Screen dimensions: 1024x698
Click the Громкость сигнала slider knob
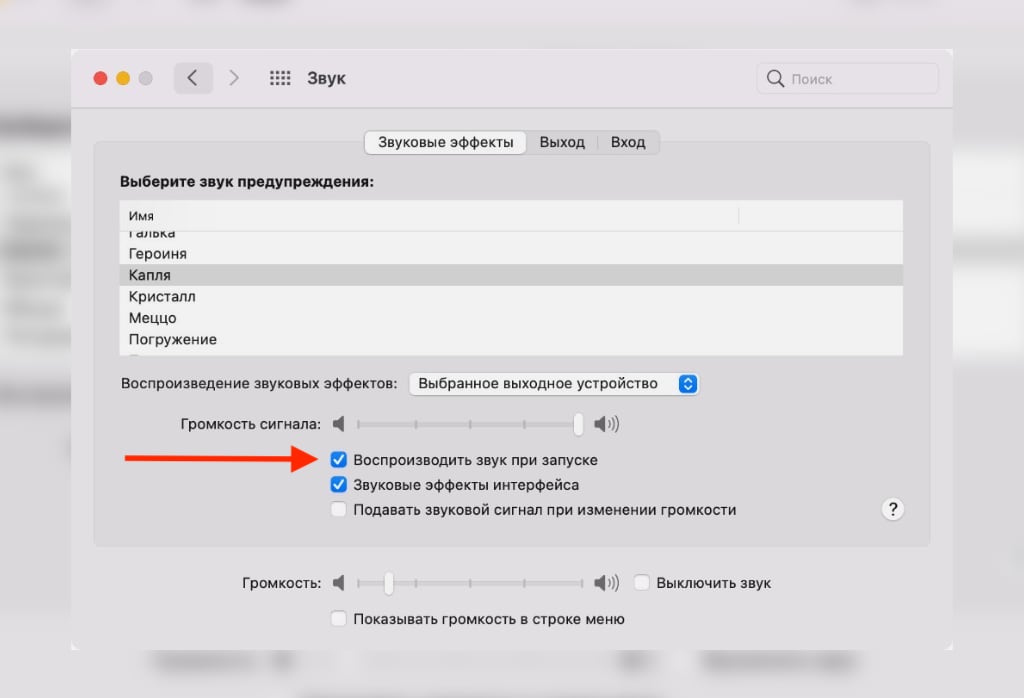pyautogui.click(x=578, y=424)
